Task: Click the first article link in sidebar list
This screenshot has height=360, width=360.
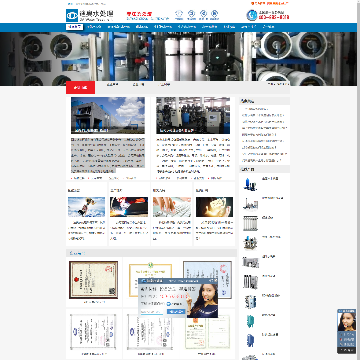Action: point(257,109)
